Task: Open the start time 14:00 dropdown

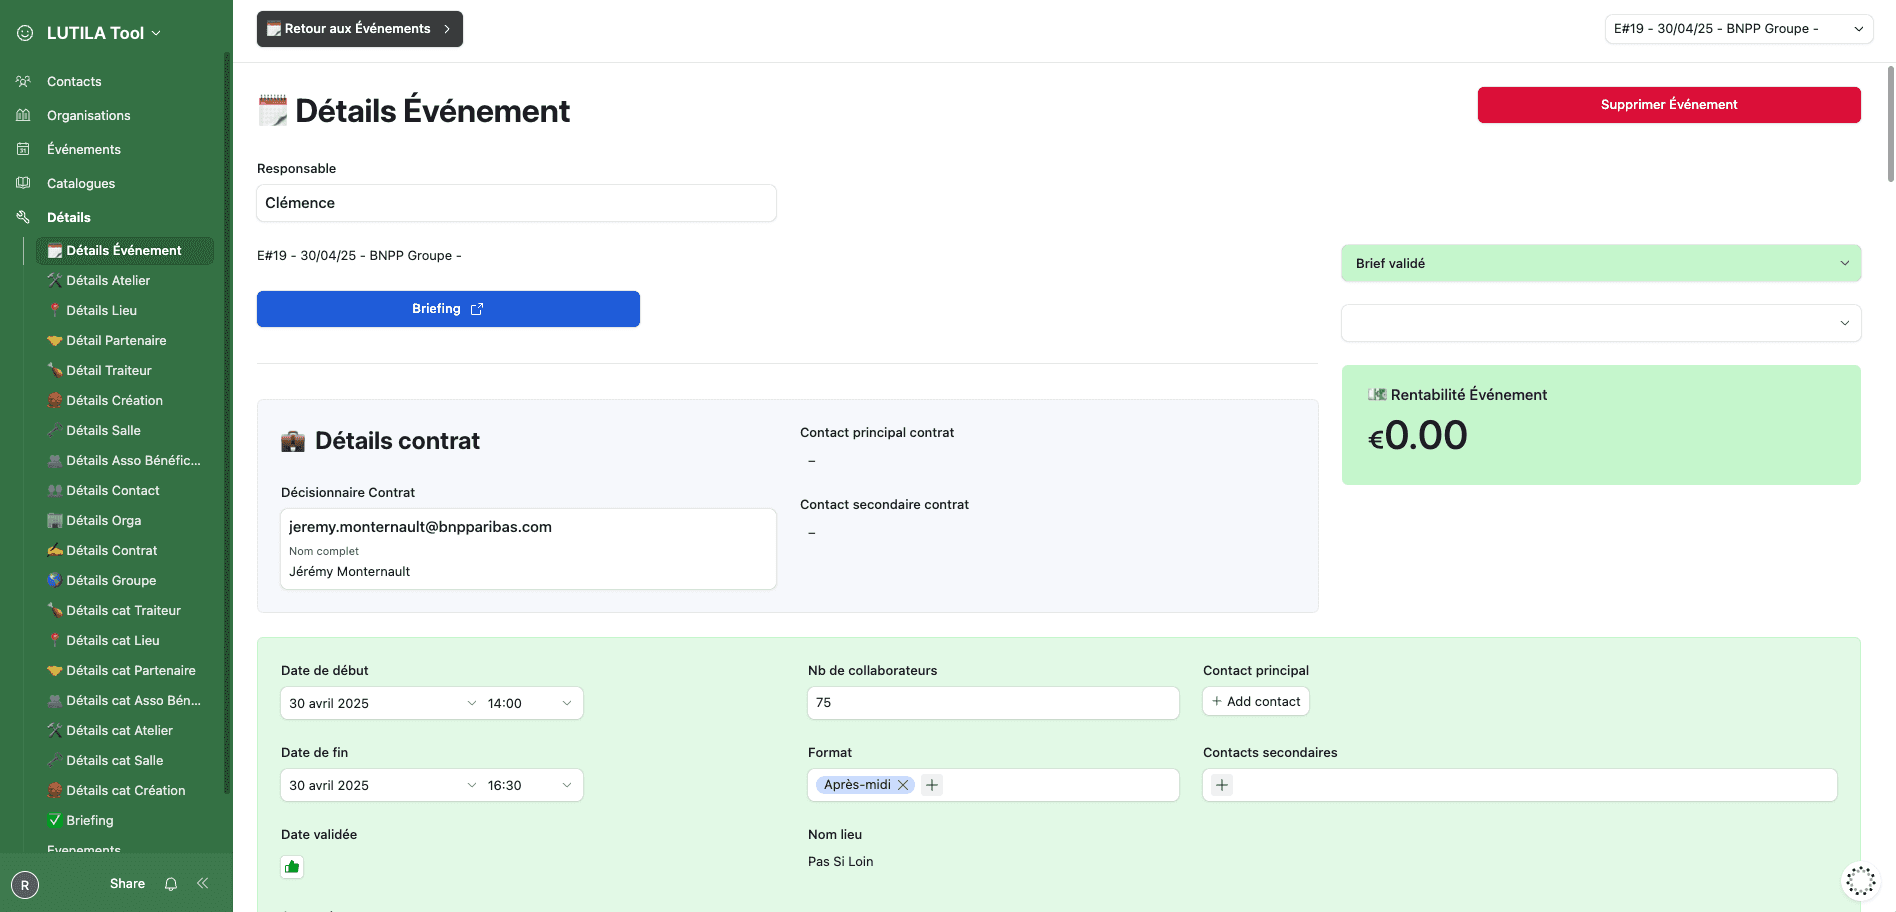Action: 530,703
